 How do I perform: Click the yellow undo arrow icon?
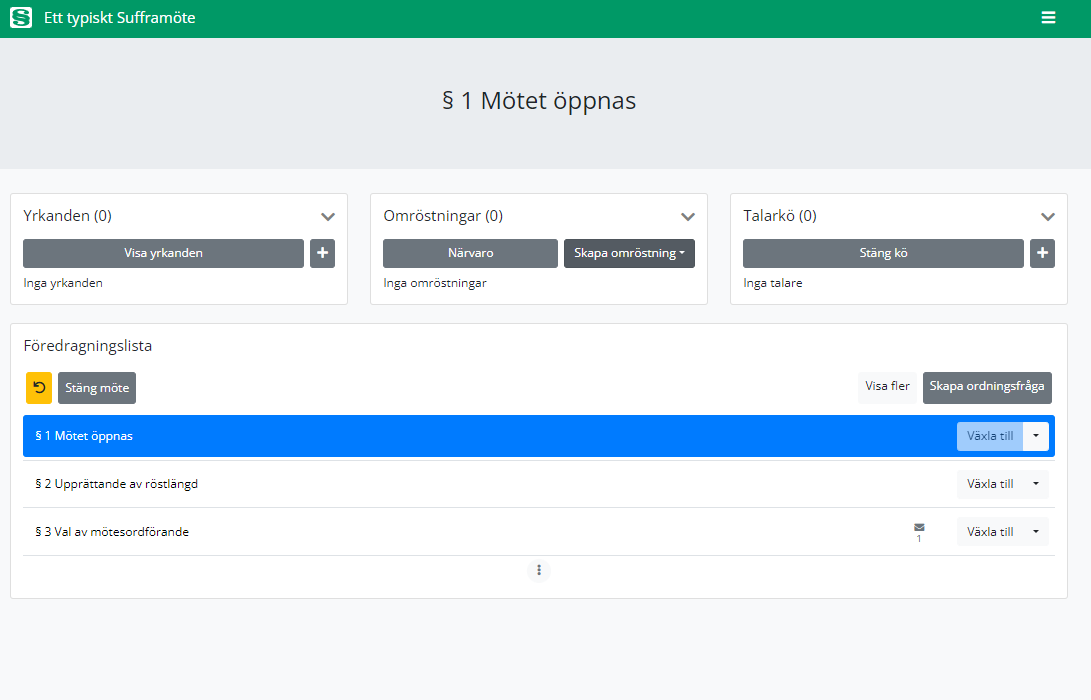[39, 388]
